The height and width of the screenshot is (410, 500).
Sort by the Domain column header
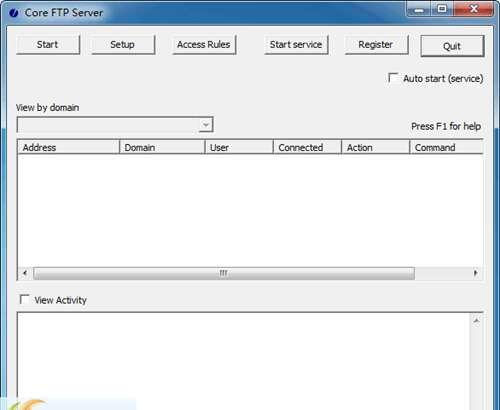(162, 147)
